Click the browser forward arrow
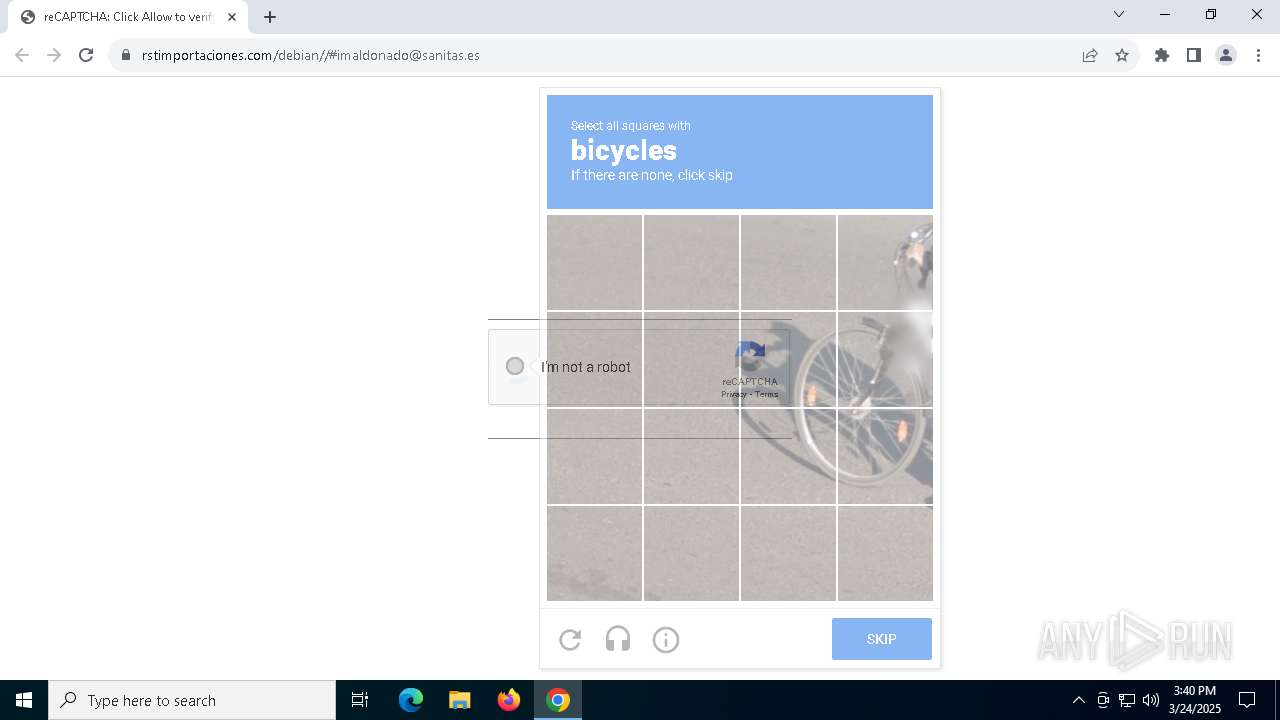Screen dimensions: 1280x720 point(54,55)
